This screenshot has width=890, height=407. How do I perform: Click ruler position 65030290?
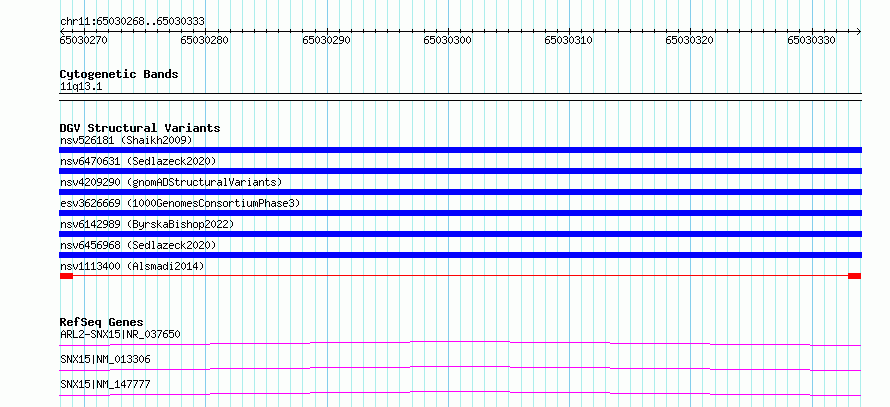tap(326, 40)
